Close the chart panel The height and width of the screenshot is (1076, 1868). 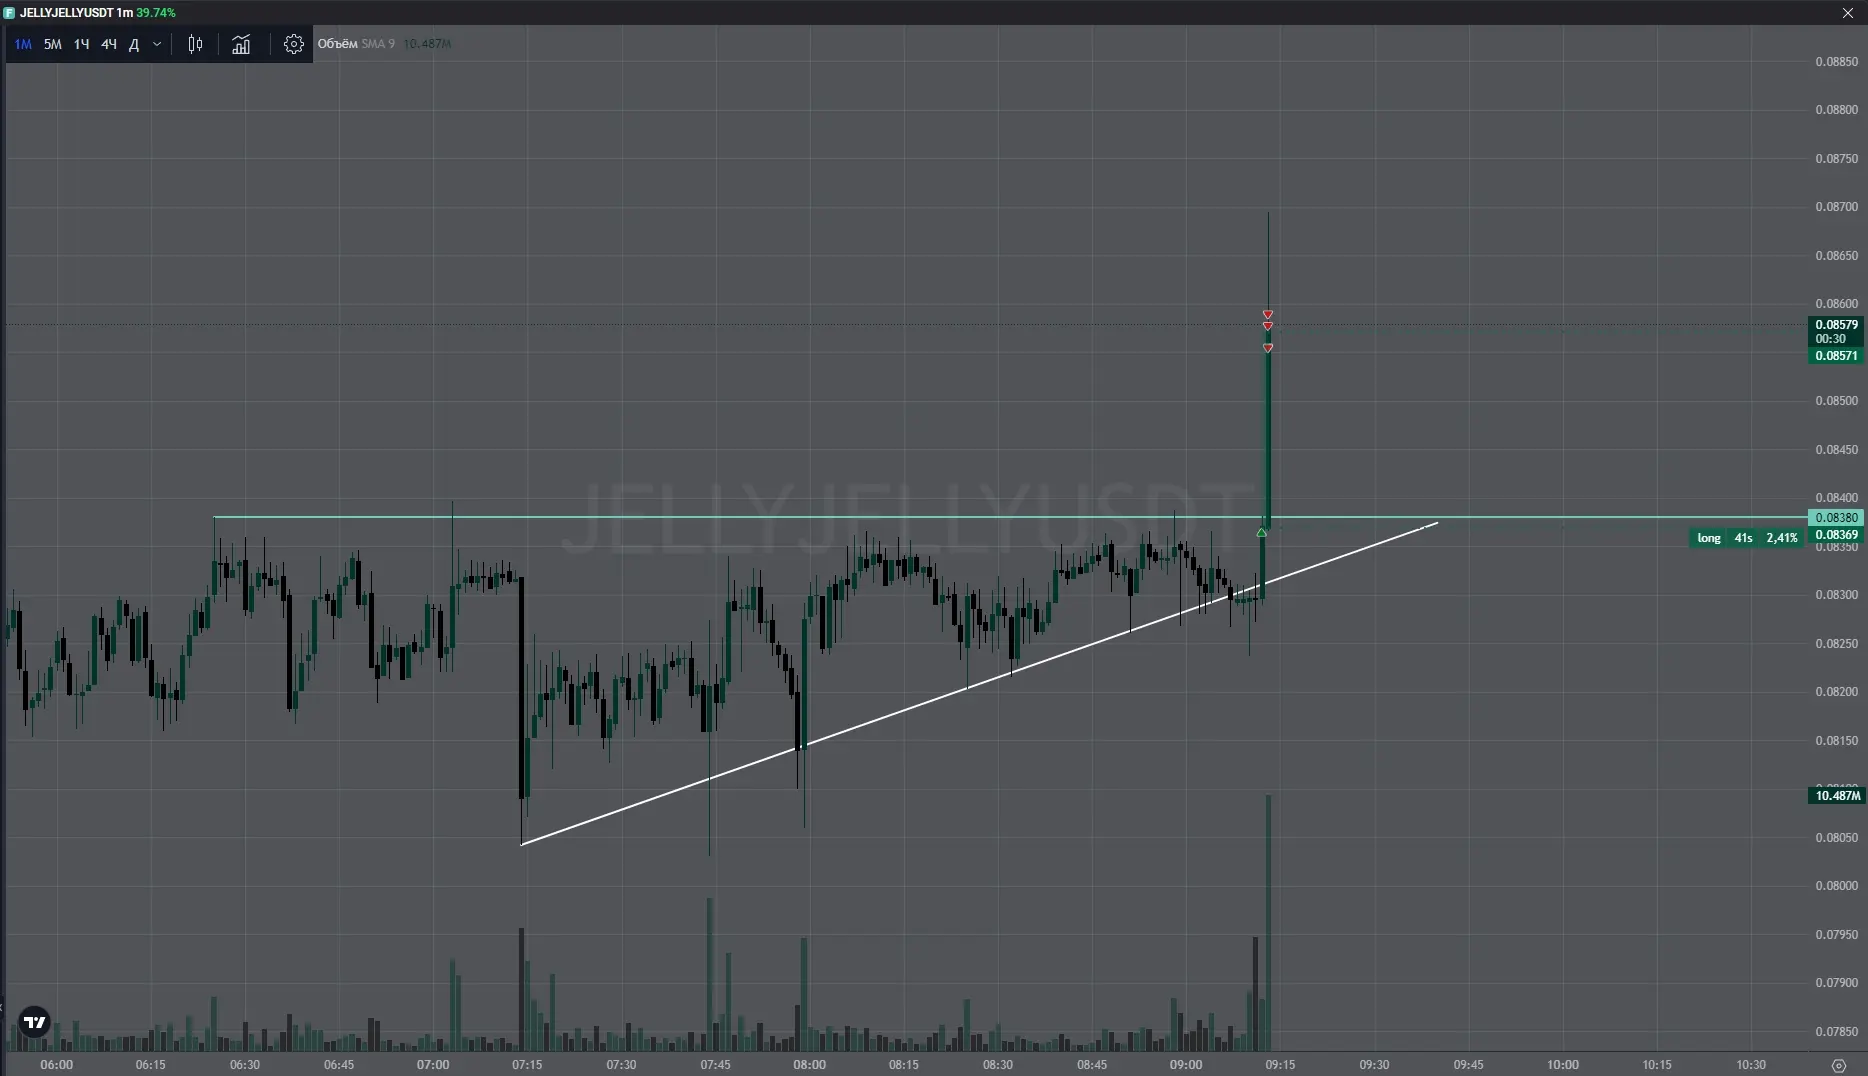pyautogui.click(x=1848, y=13)
